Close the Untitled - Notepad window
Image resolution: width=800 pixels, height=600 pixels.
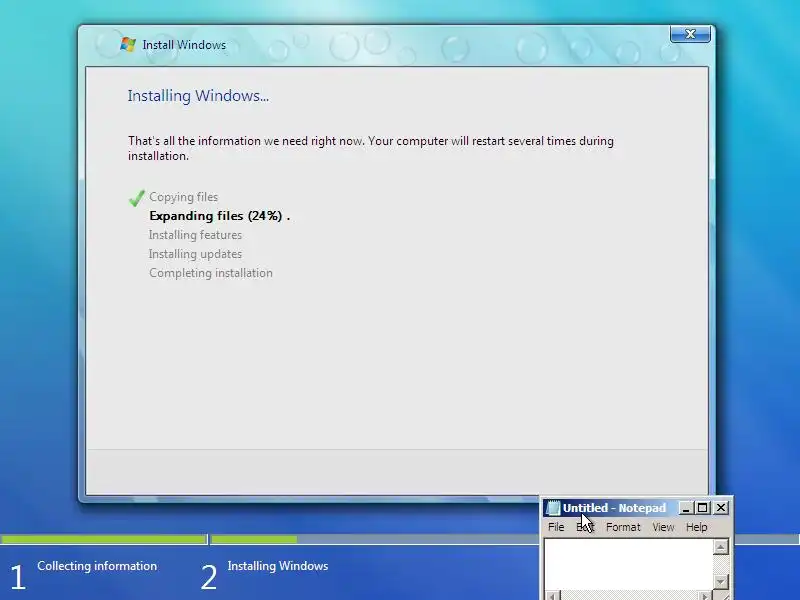[720, 508]
